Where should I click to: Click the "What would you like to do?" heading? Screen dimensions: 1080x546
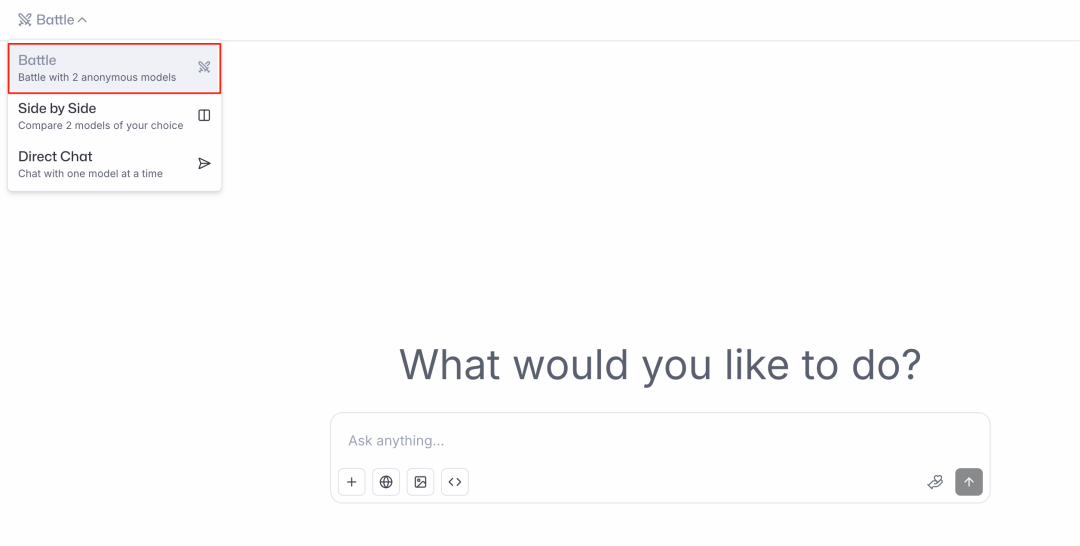pyautogui.click(x=660, y=365)
